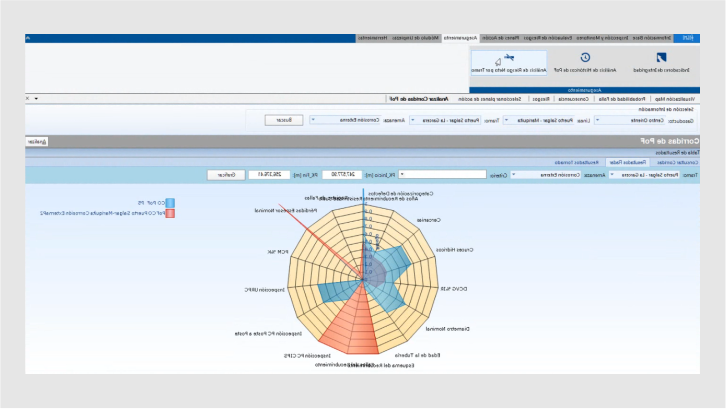Switch to the Resultados Tornado tab
The width and height of the screenshot is (726, 409).
(x=576, y=163)
